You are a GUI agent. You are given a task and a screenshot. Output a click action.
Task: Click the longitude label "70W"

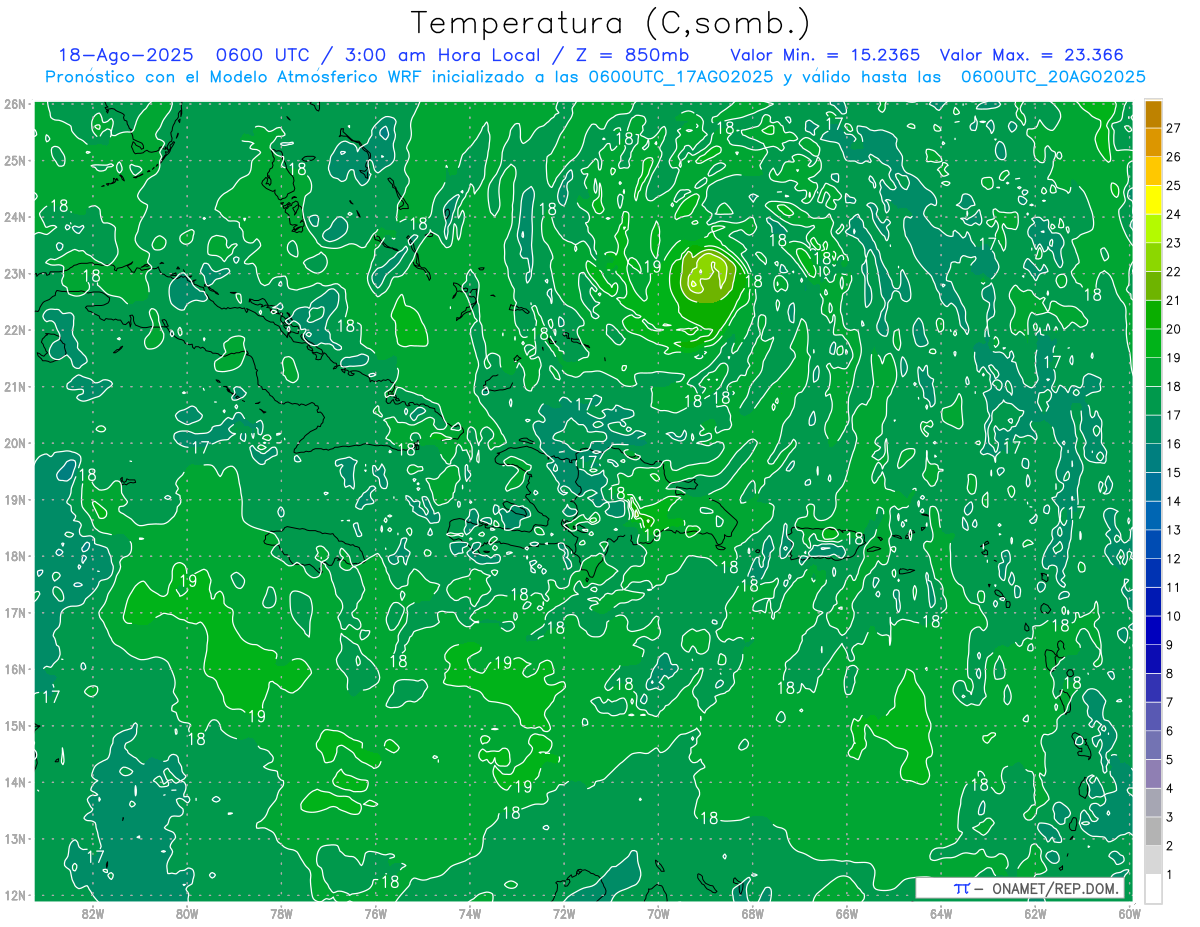(658, 913)
